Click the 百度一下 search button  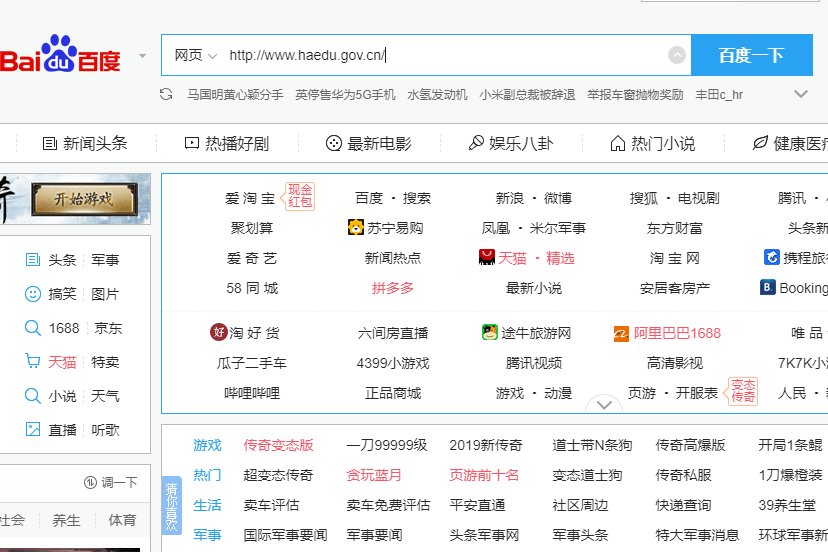(x=751, y=55)
